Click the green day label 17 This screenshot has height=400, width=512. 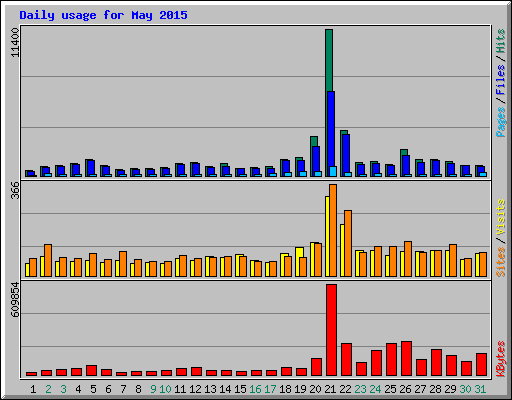pyautogui.click(x=270, y=389)
